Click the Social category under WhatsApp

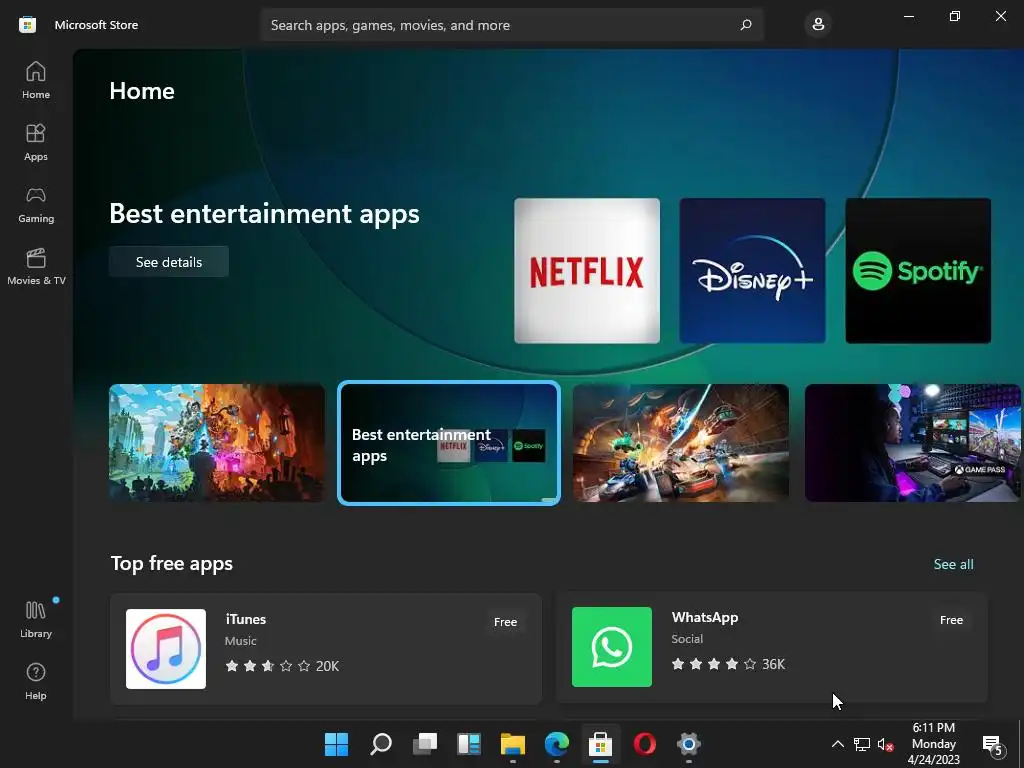687,639
